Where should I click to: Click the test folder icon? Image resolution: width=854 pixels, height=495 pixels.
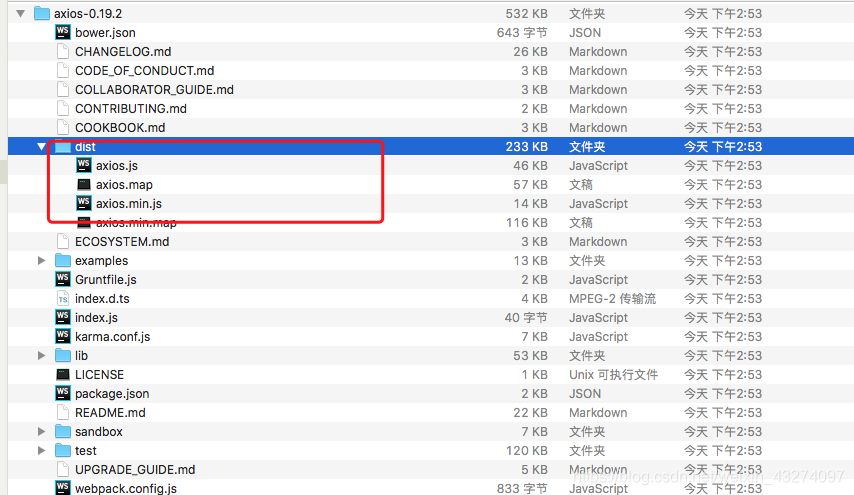click(x=63, y=450)
